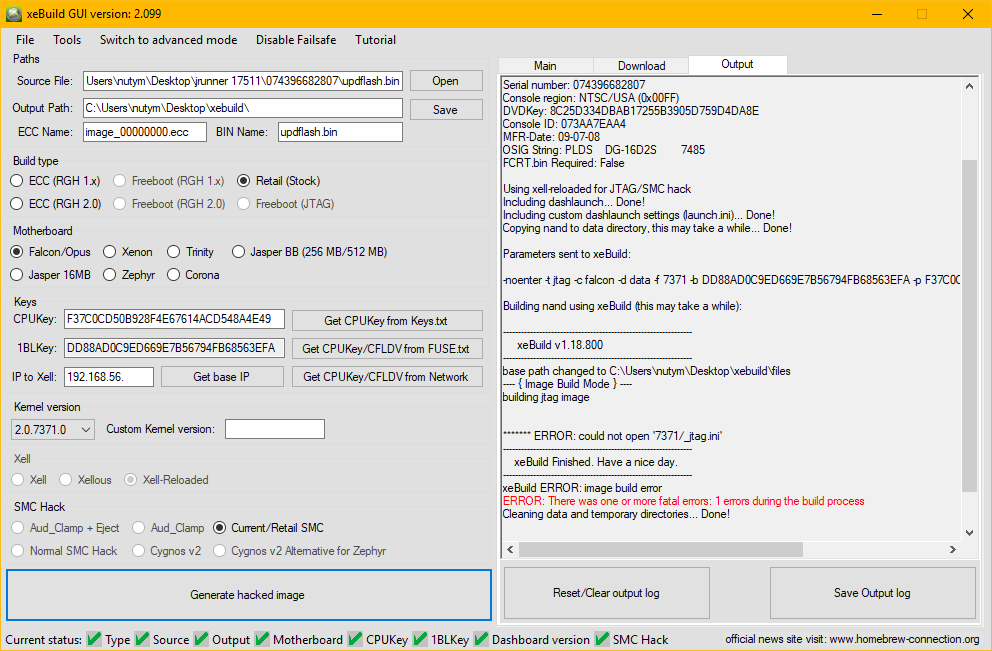This screenshot has height=651, width=992.
Task: Open the Tutorial menu
Action: pos(375,40)
